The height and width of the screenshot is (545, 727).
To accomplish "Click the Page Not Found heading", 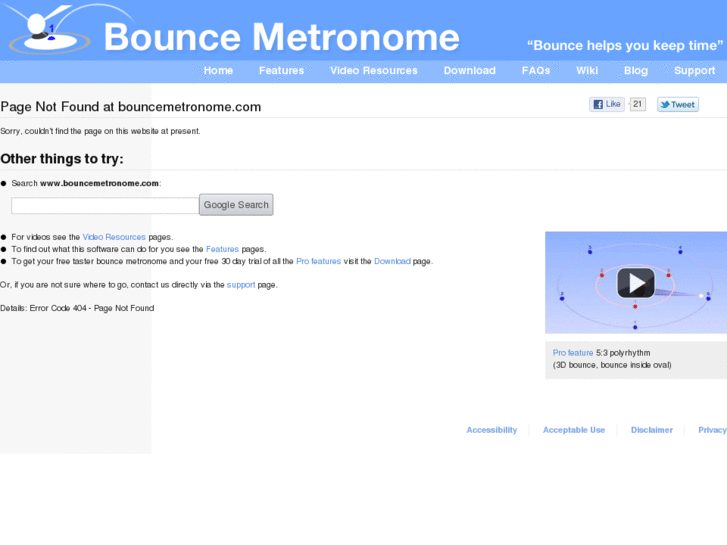I will click(x=131, y=107).
